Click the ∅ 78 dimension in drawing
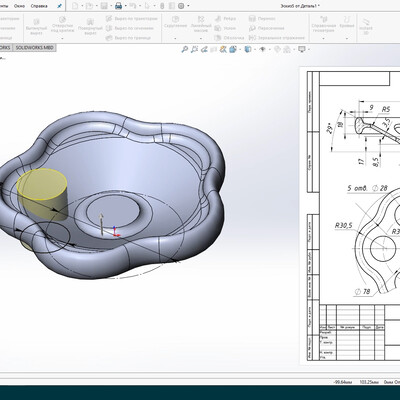Image resolution: width=400 pixels, height=400 pixels. coord(362,291)
